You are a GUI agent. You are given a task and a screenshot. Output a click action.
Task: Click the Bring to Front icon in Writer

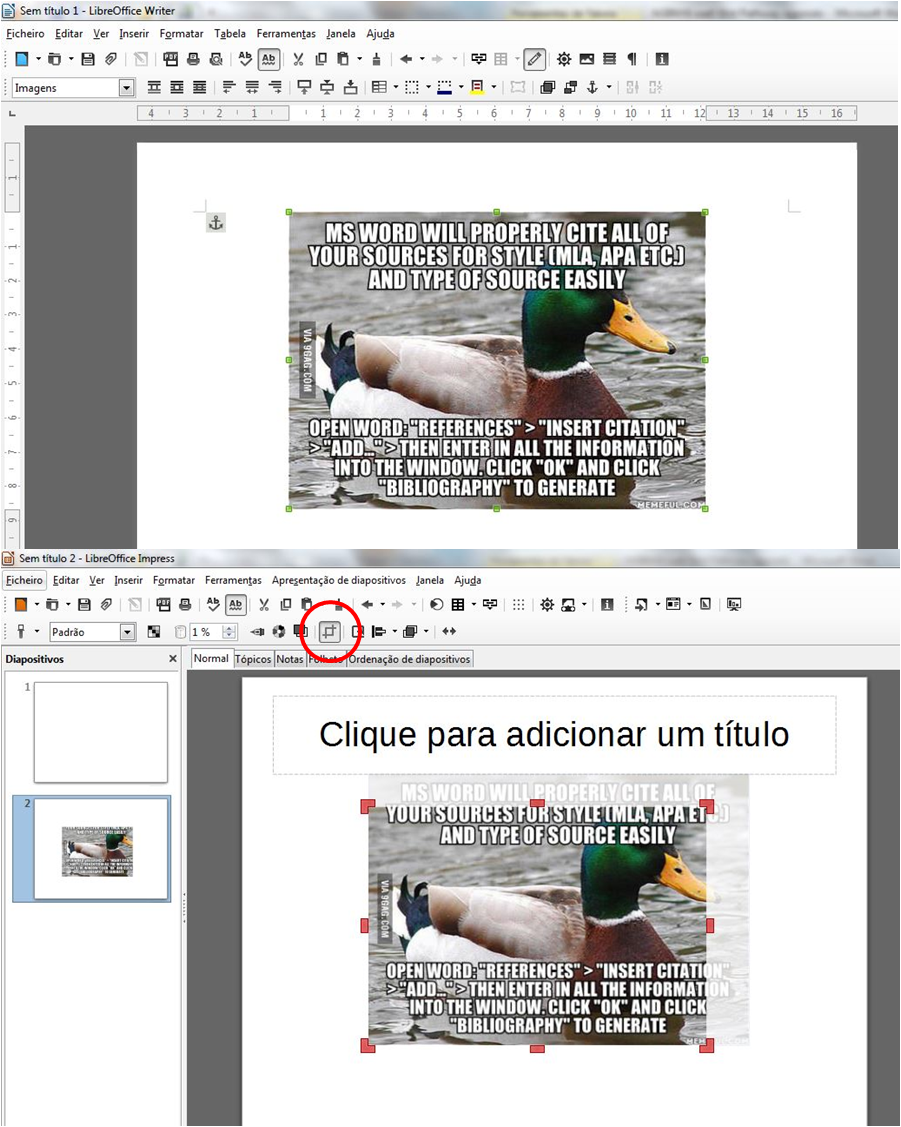tap(547, 87)
